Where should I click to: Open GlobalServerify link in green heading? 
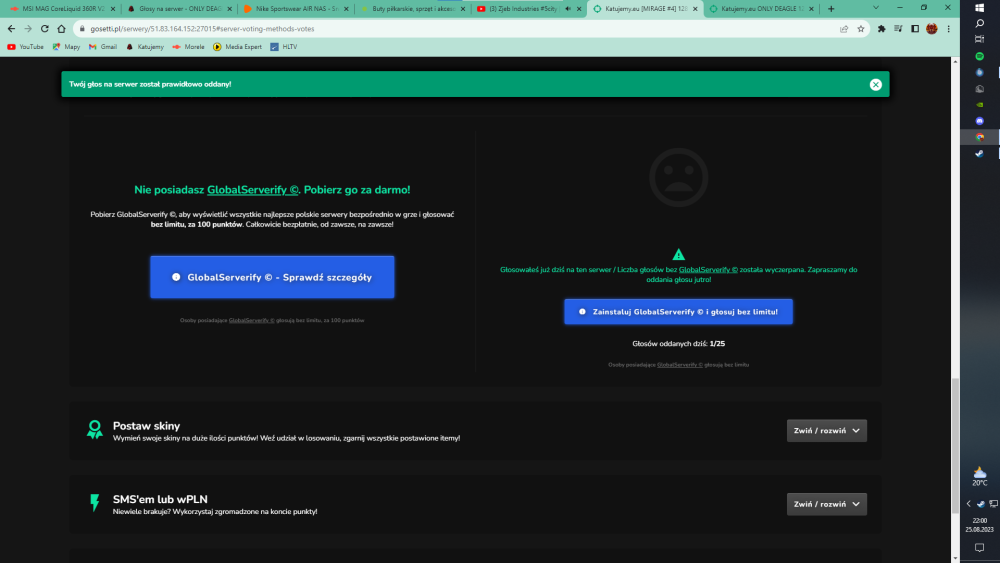click(253, 190)
